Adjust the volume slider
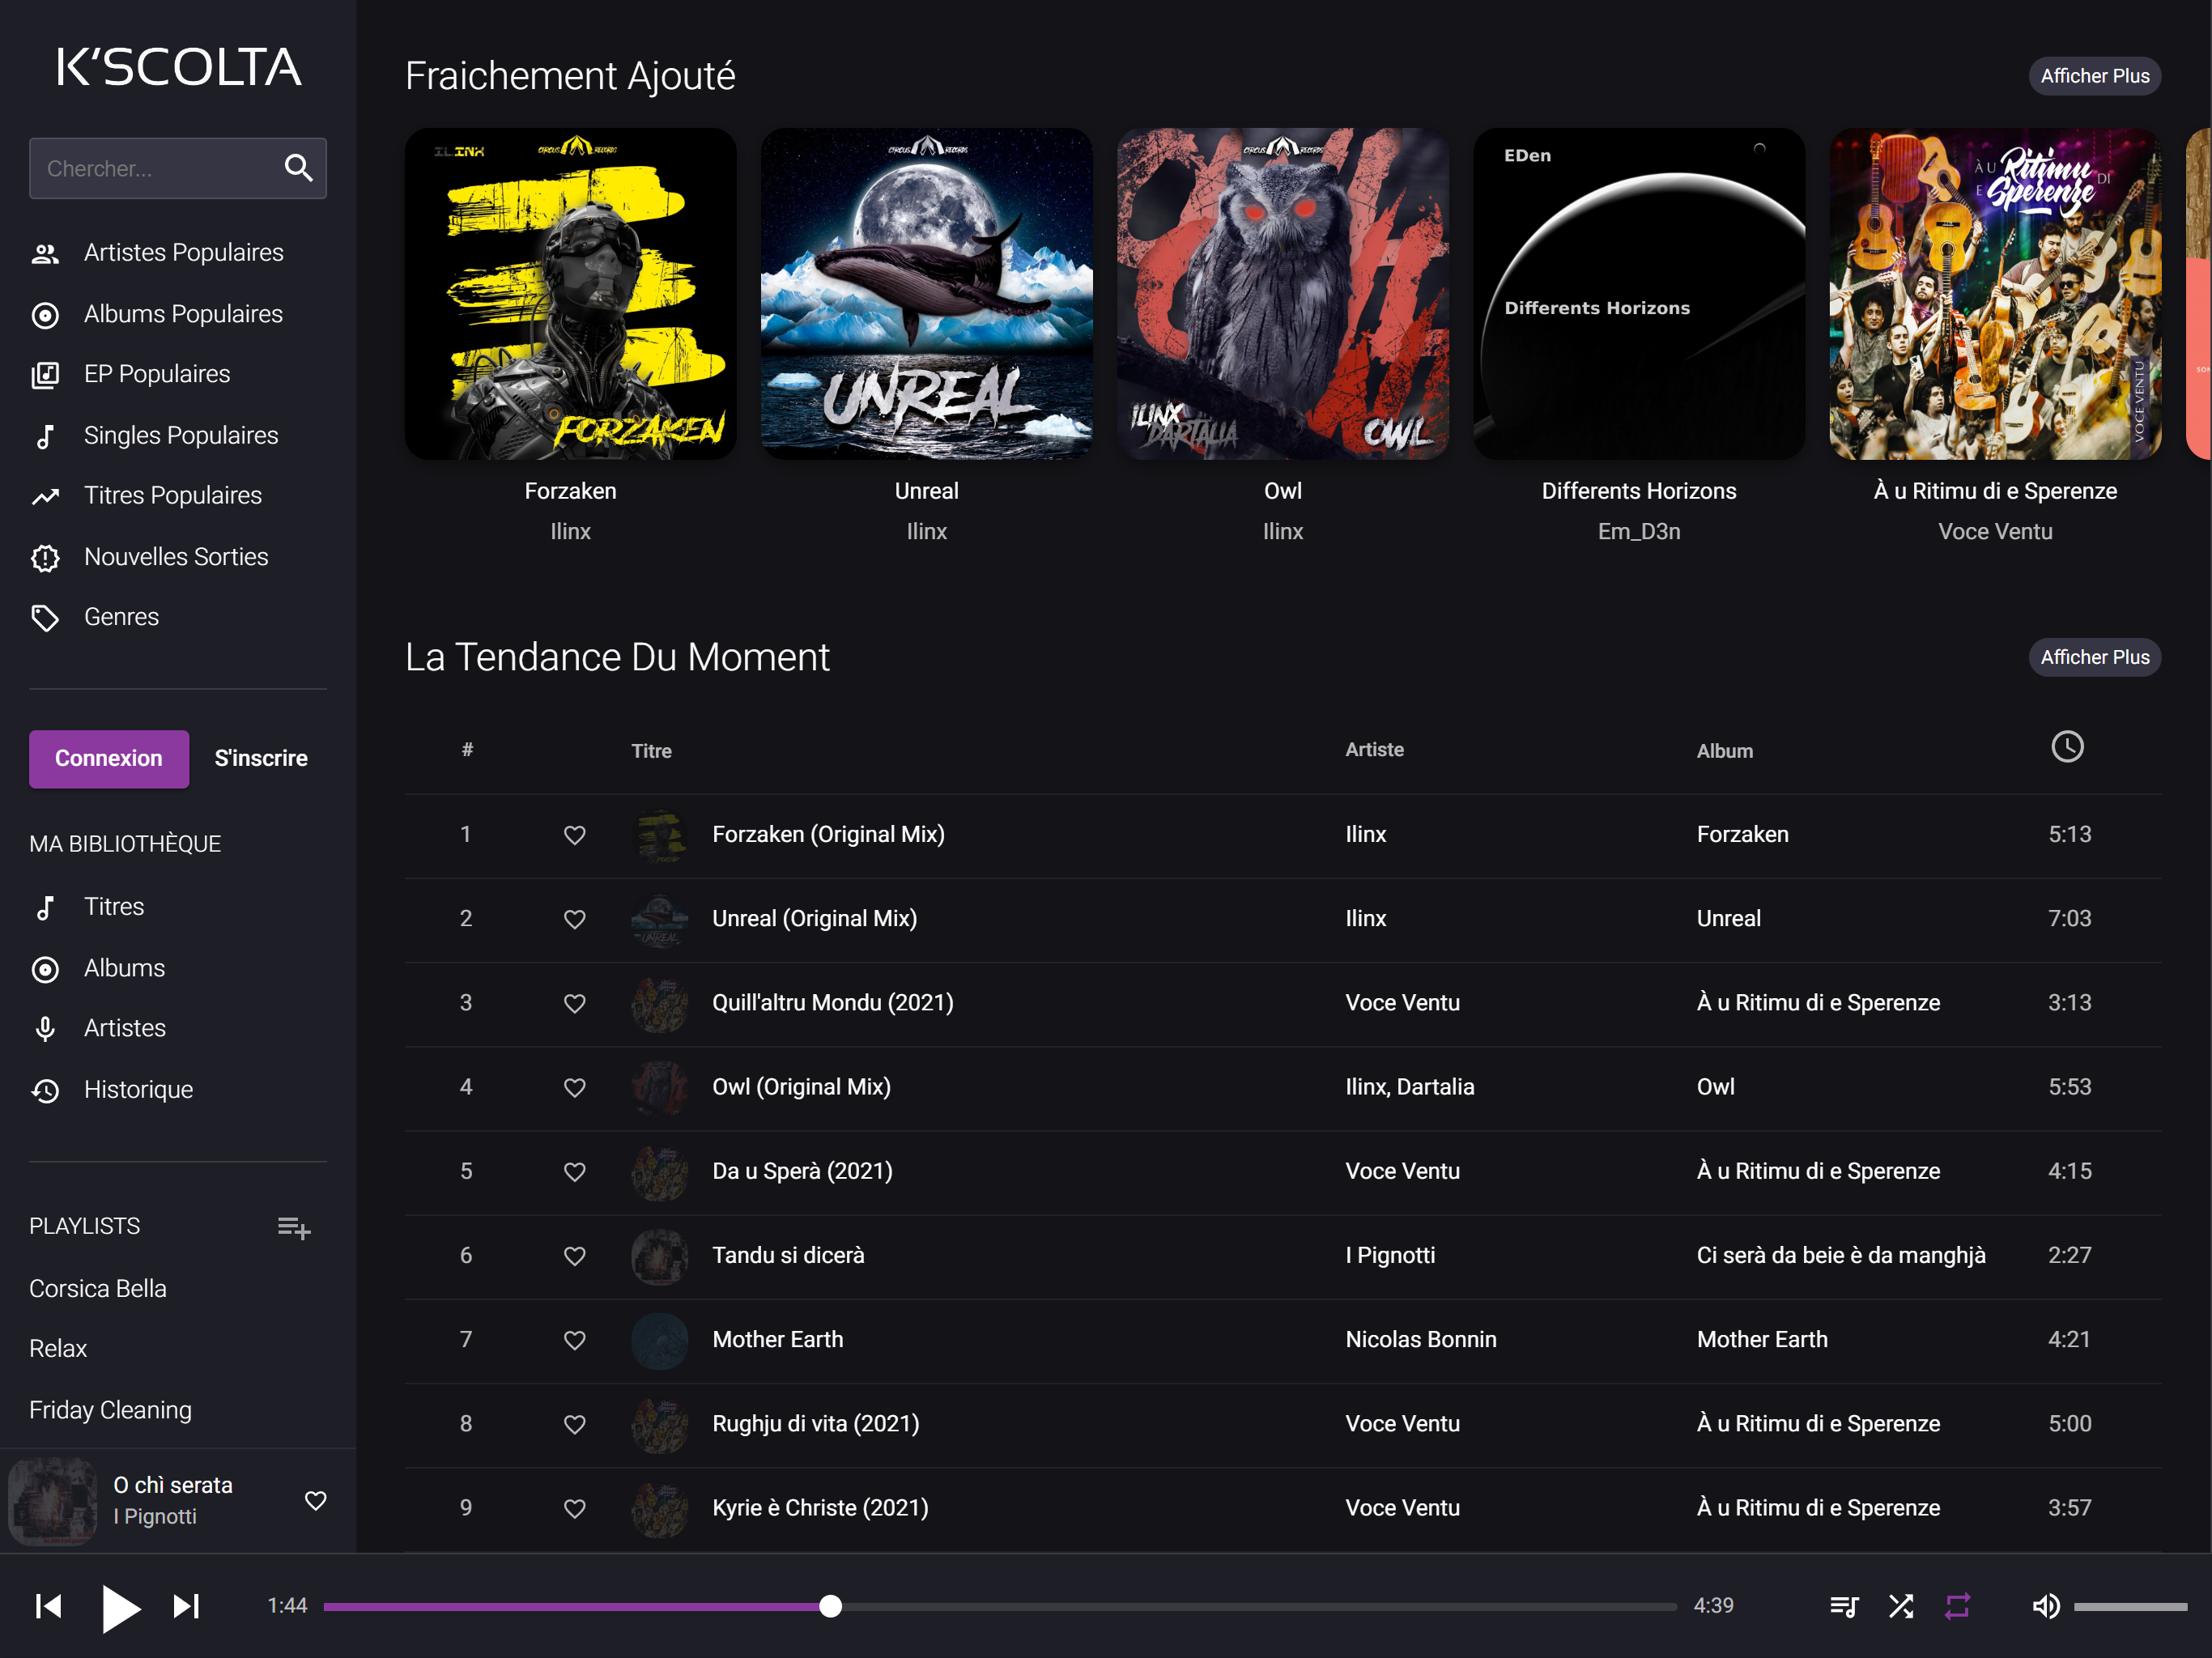Screen dimensions: 2212x1658 (2130, 1607)
